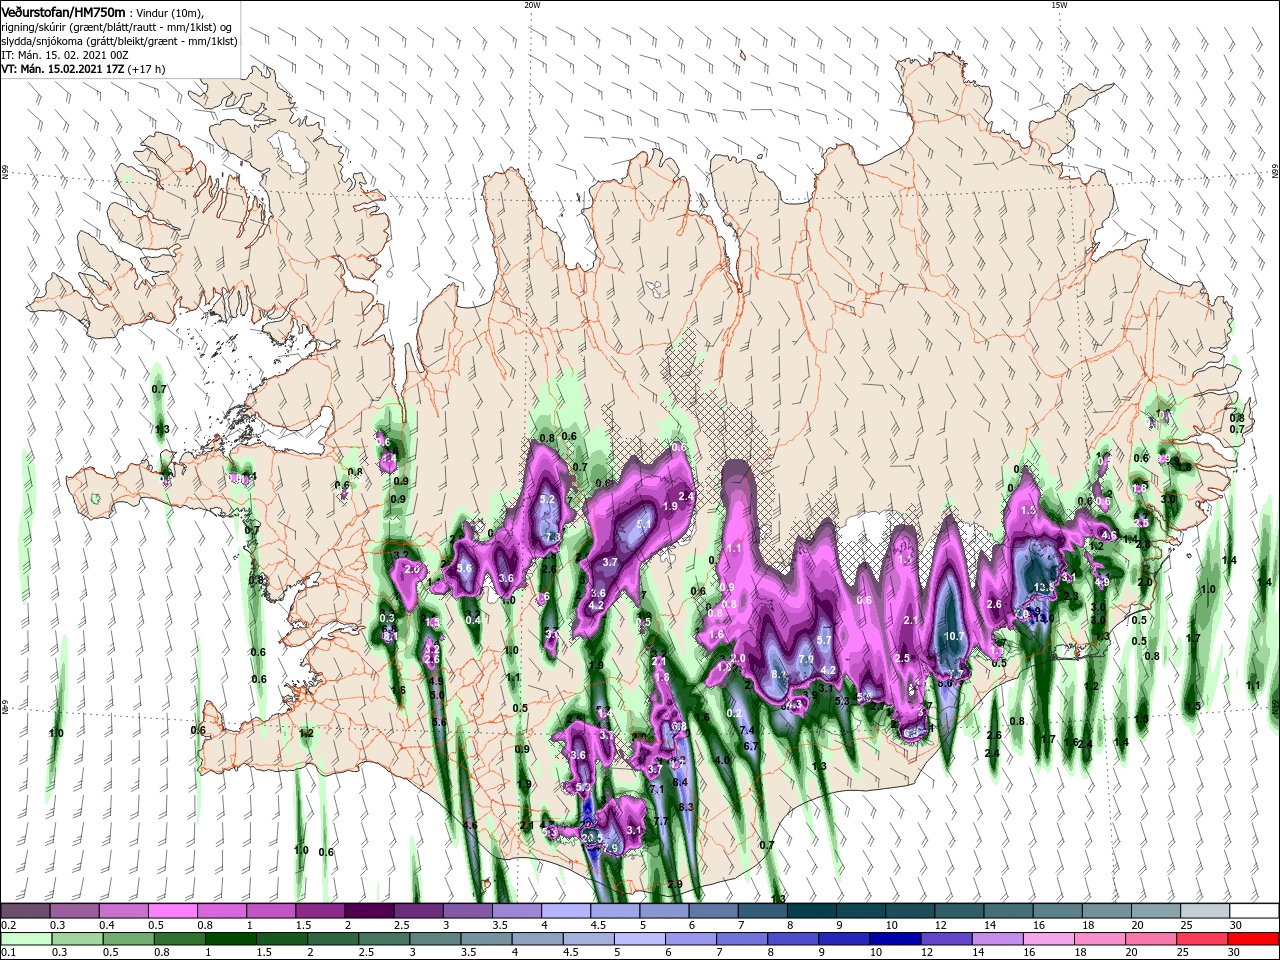Viewport: 1280px width, 960px height.
Task: Click the 7.4 value in the green band
Action: (746, 731)
